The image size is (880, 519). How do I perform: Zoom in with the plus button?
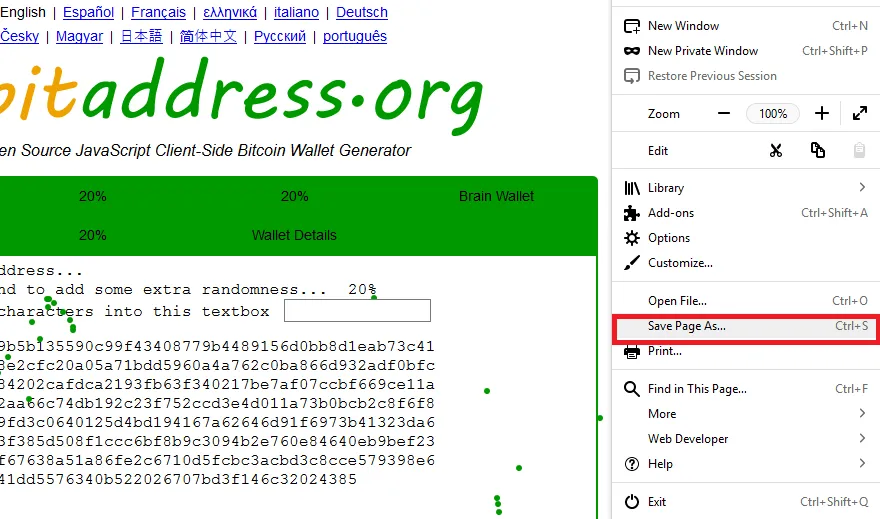822,113
